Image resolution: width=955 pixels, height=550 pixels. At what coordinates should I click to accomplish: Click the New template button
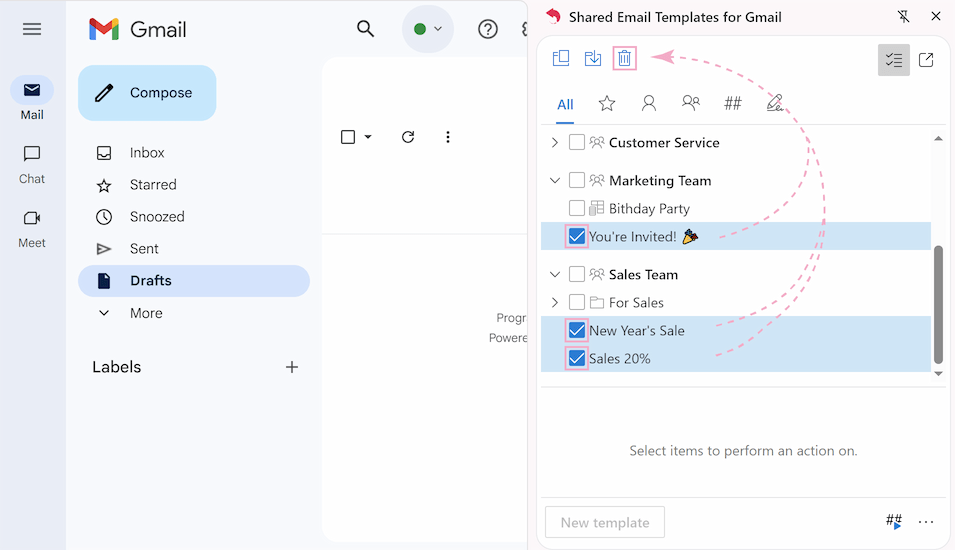click(x=605, y=523)
